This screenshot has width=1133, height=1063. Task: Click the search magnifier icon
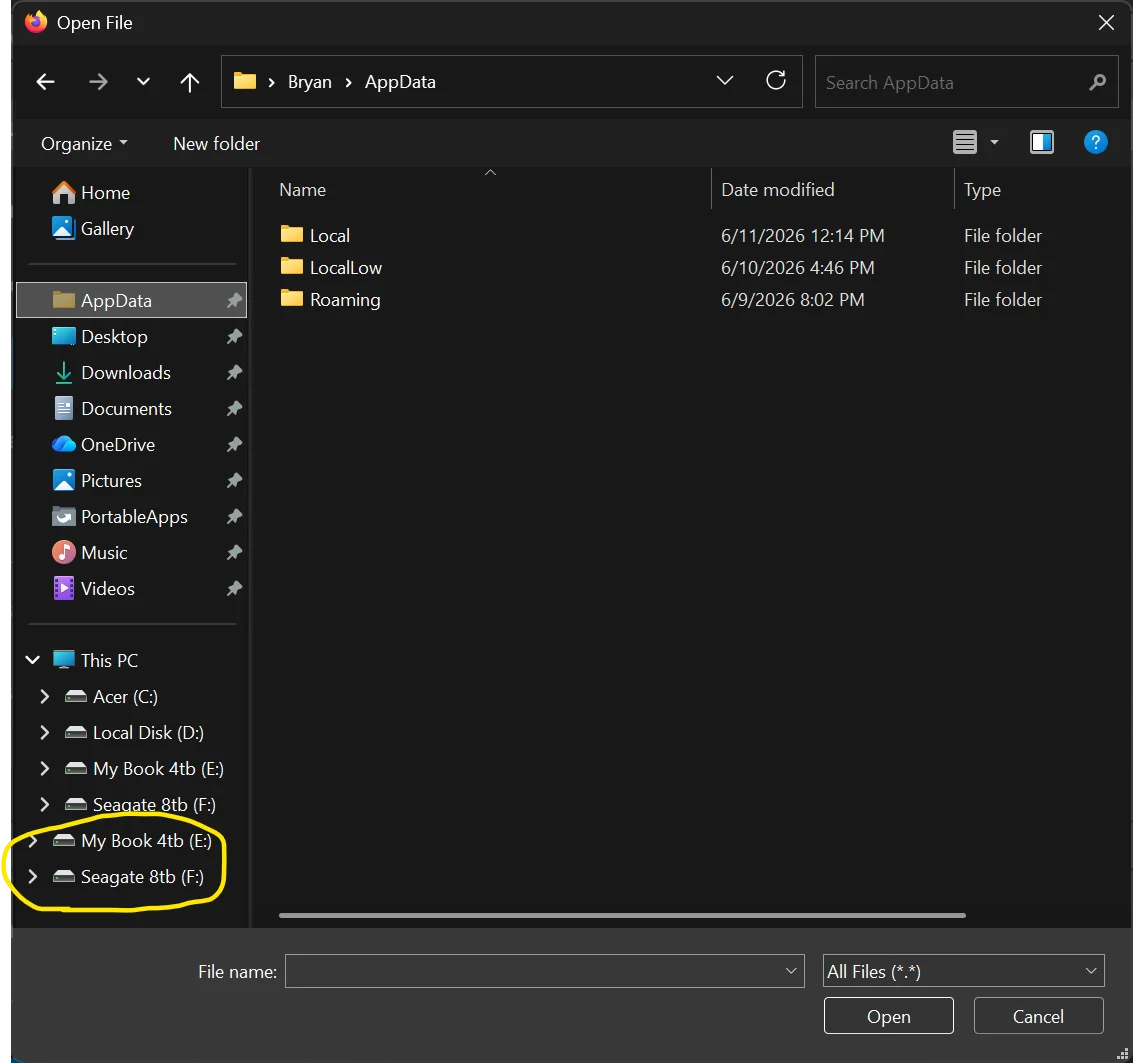point(1097,82)
